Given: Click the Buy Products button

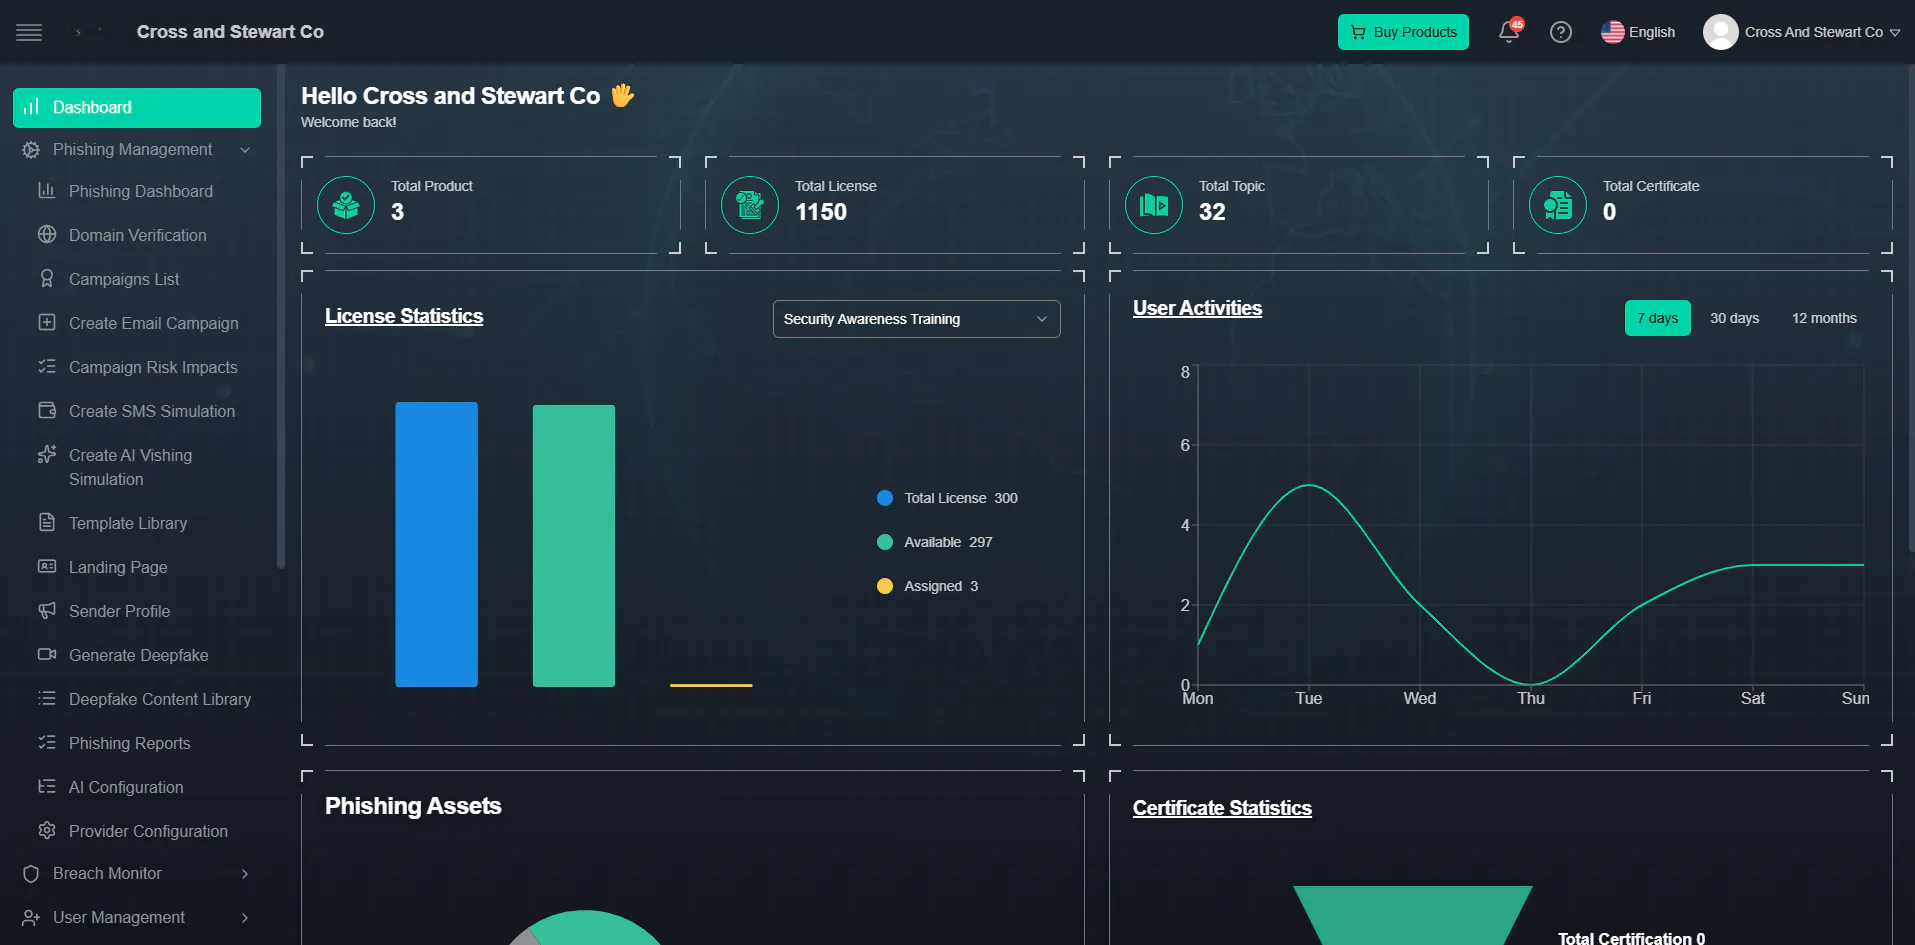Looking at the screenshot, I should (x=1403, y=32).
